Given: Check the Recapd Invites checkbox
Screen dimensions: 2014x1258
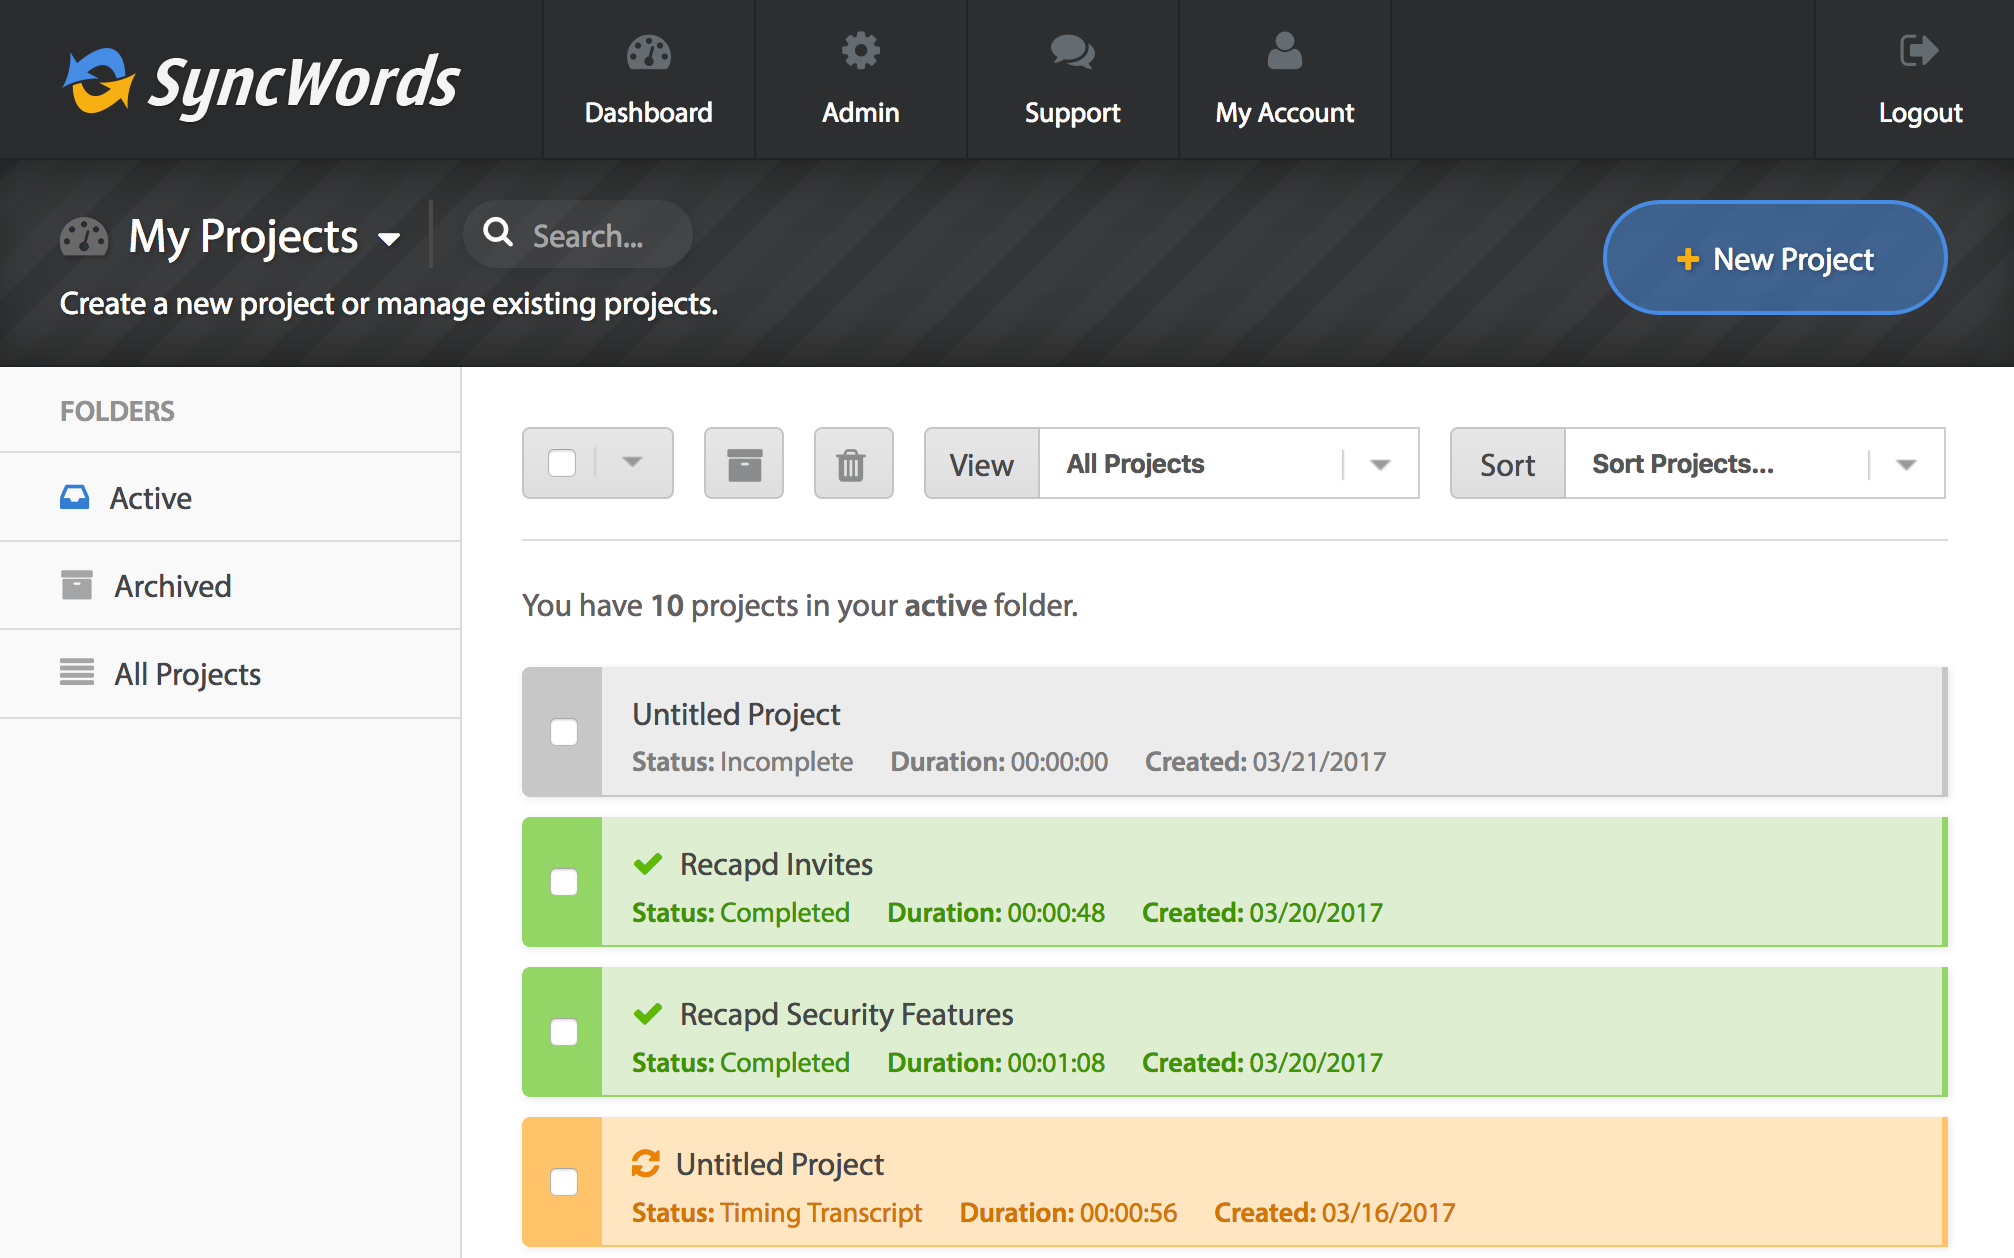Looking at the screenshot, I should 564,882.
